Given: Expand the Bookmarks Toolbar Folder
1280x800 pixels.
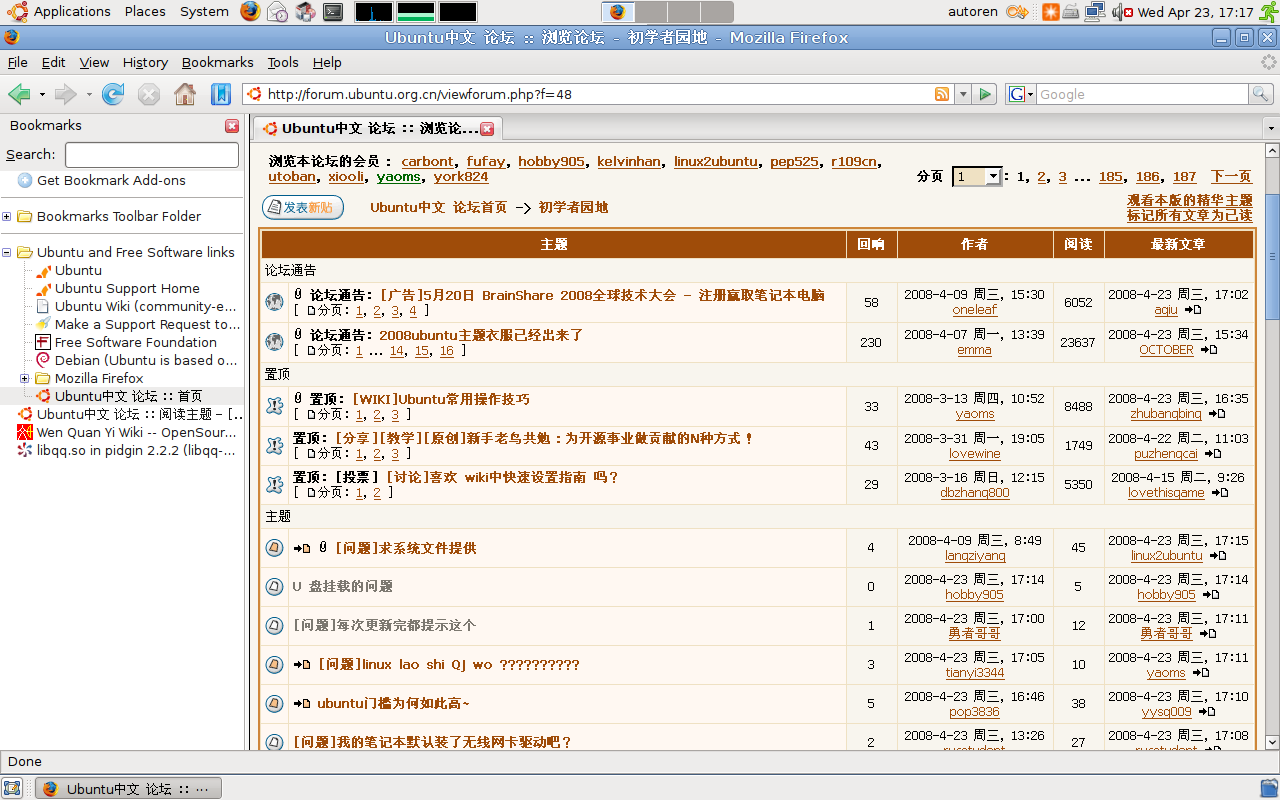Looking at the screenshot, I should point(7,216).
